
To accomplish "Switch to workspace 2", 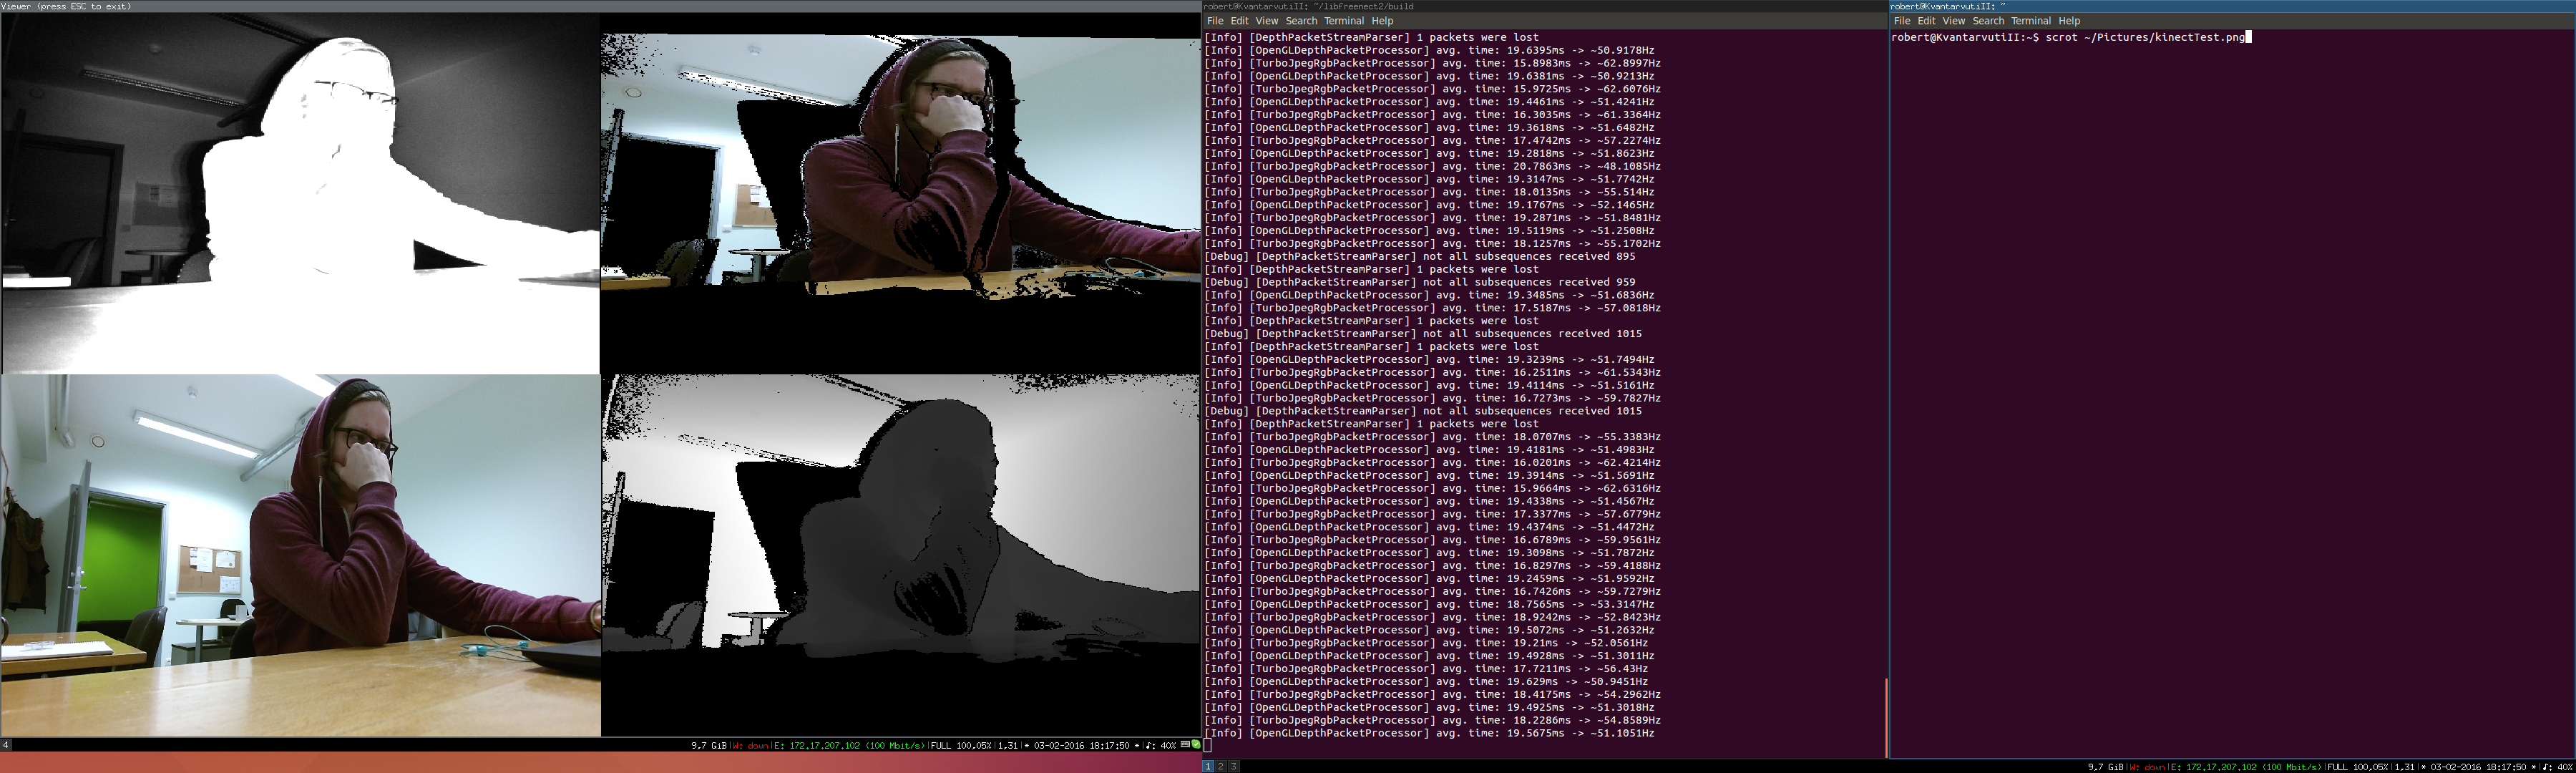I will (x=1220, y=766).
